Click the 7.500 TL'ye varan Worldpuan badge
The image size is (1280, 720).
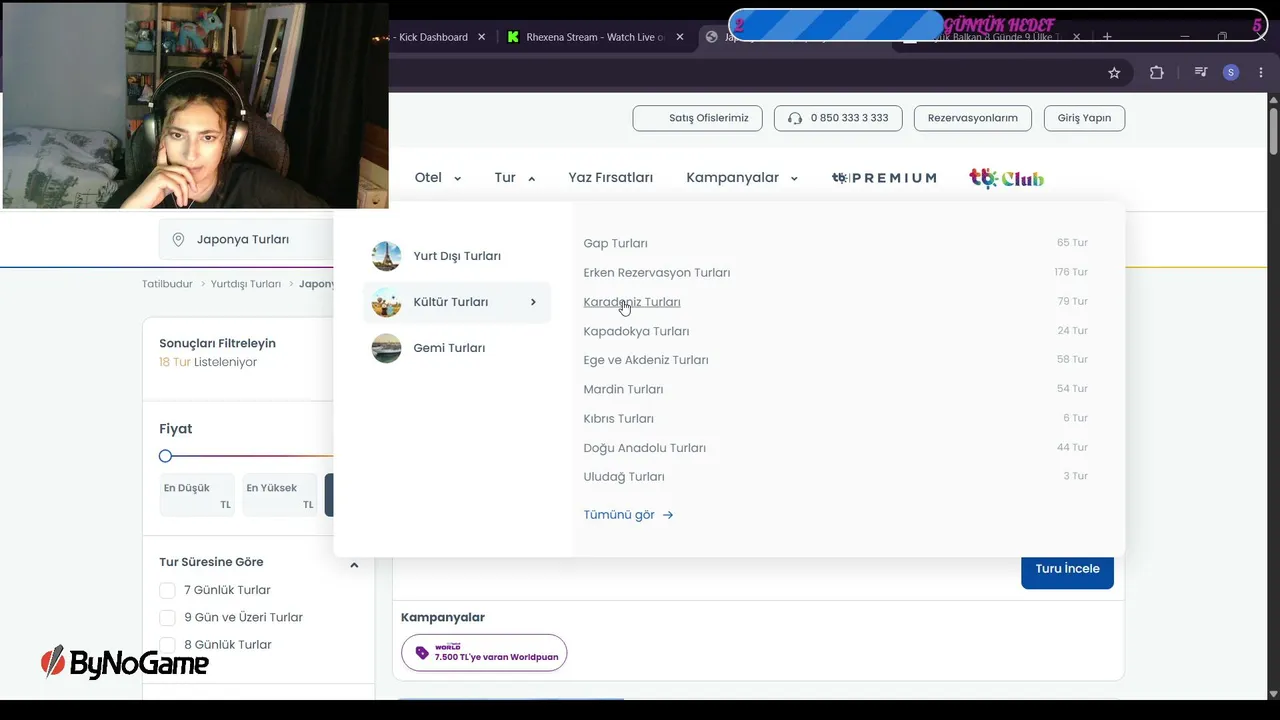484,653
